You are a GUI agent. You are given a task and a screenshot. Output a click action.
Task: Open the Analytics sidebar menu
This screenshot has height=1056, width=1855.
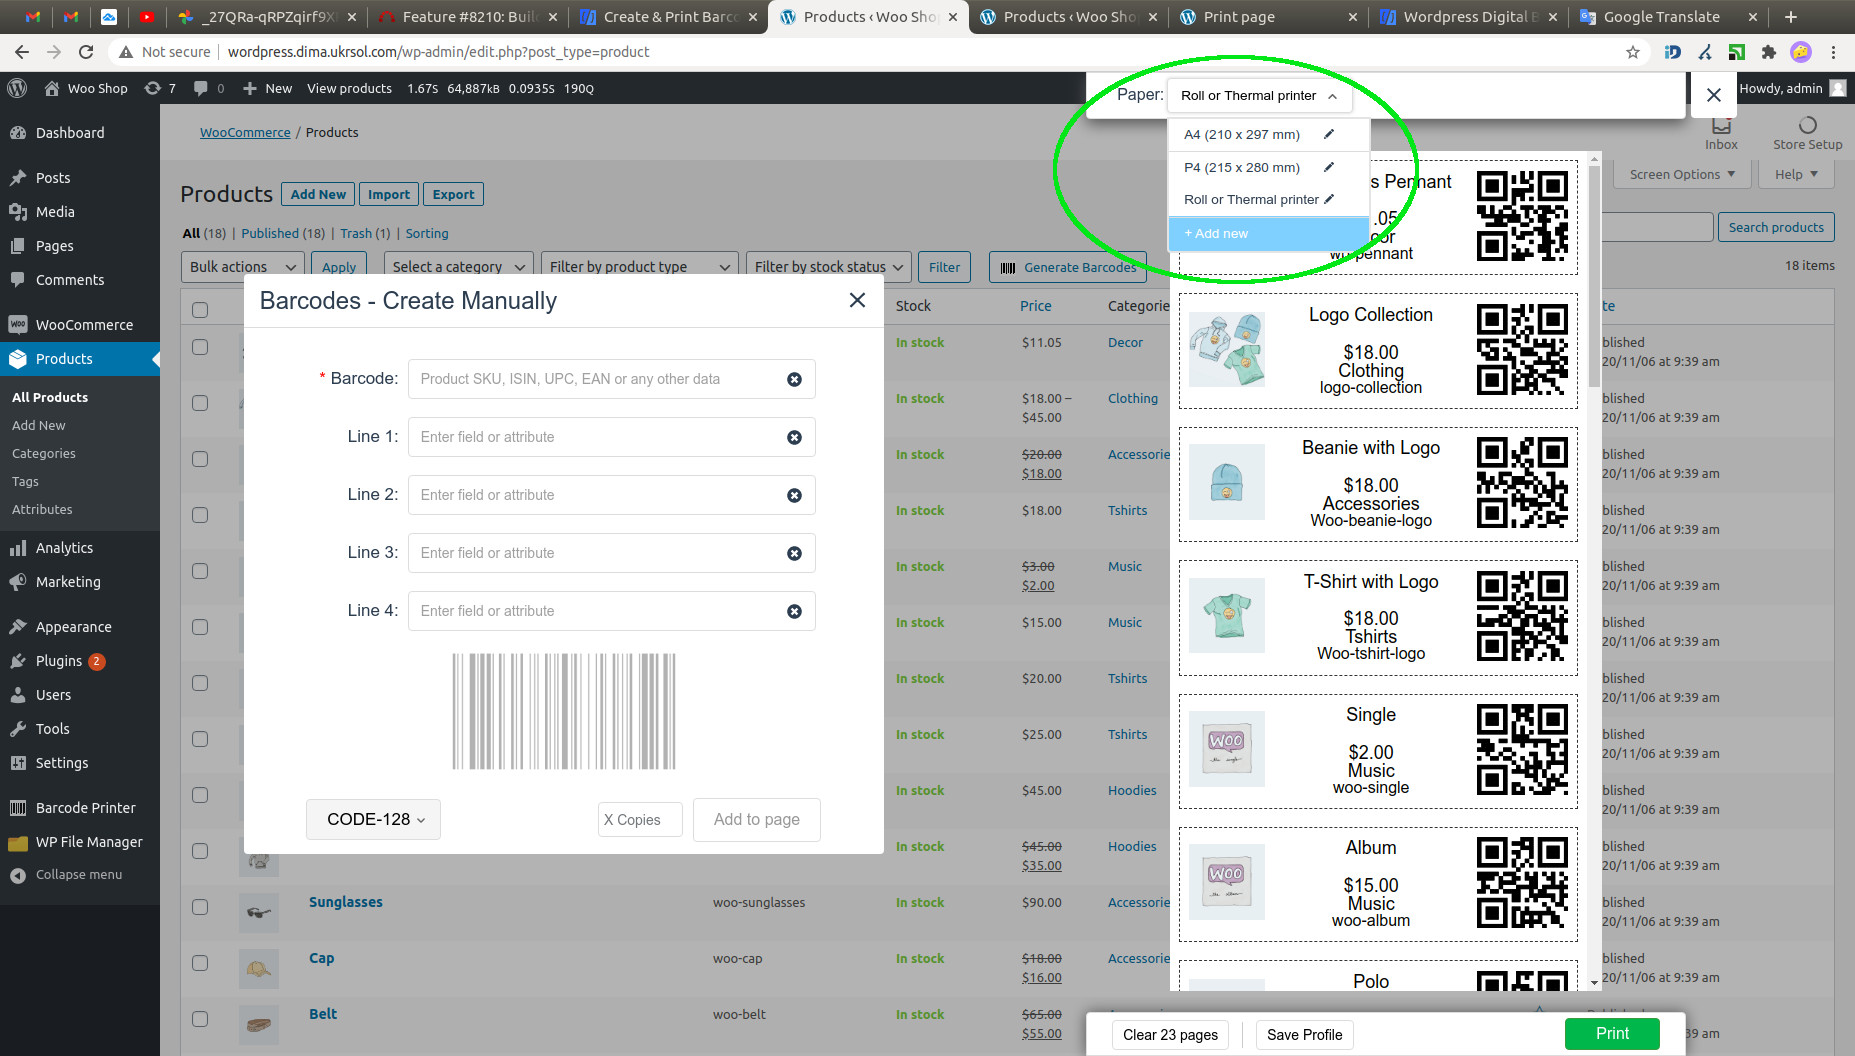click(80, 548)
